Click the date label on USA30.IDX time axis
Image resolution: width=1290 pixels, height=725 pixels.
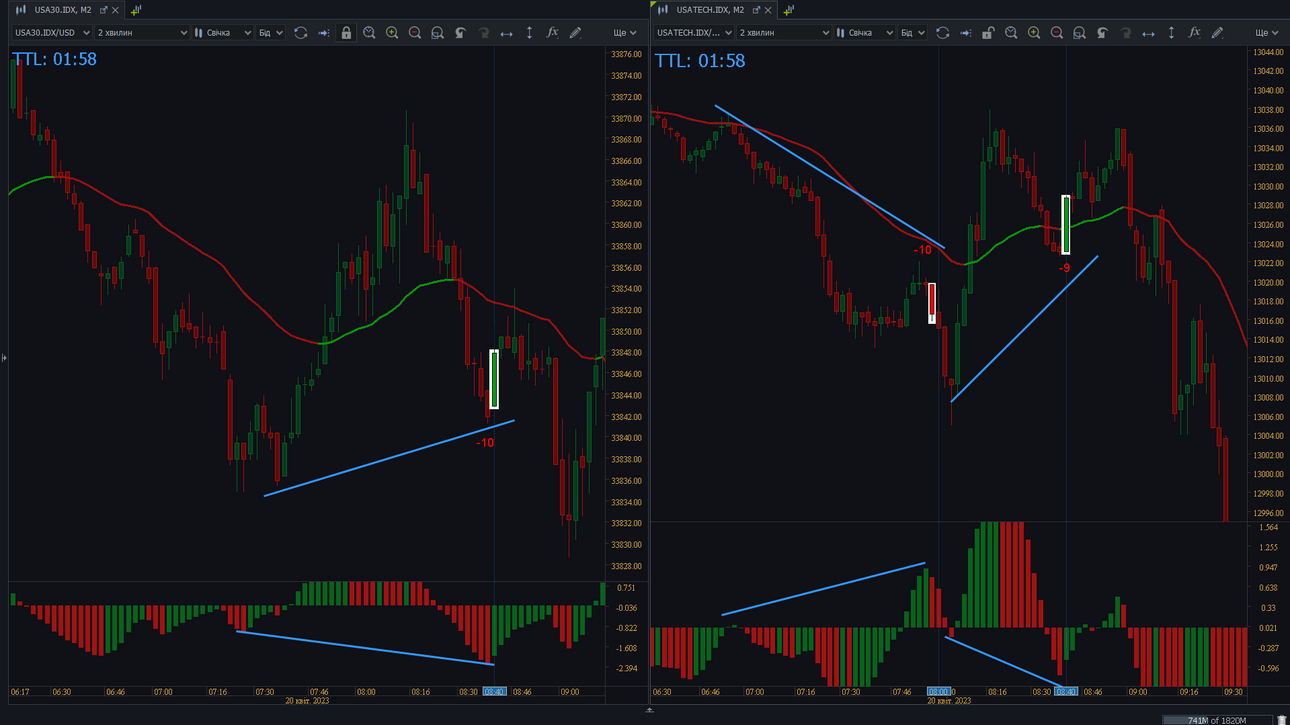pos(307,701)
